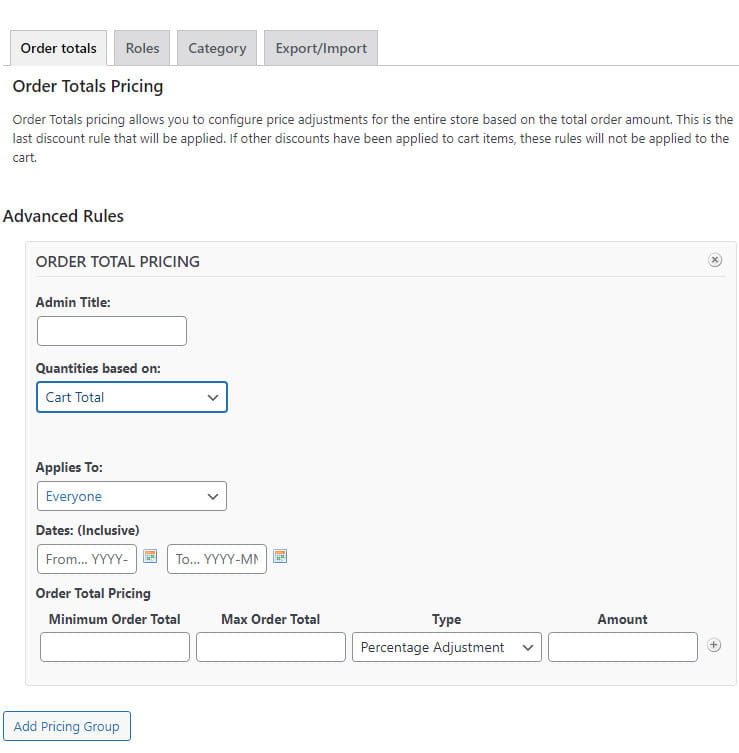Open the Applies To Everyone dropdown
Screen dimensions: 739x753
click(132, 496)
